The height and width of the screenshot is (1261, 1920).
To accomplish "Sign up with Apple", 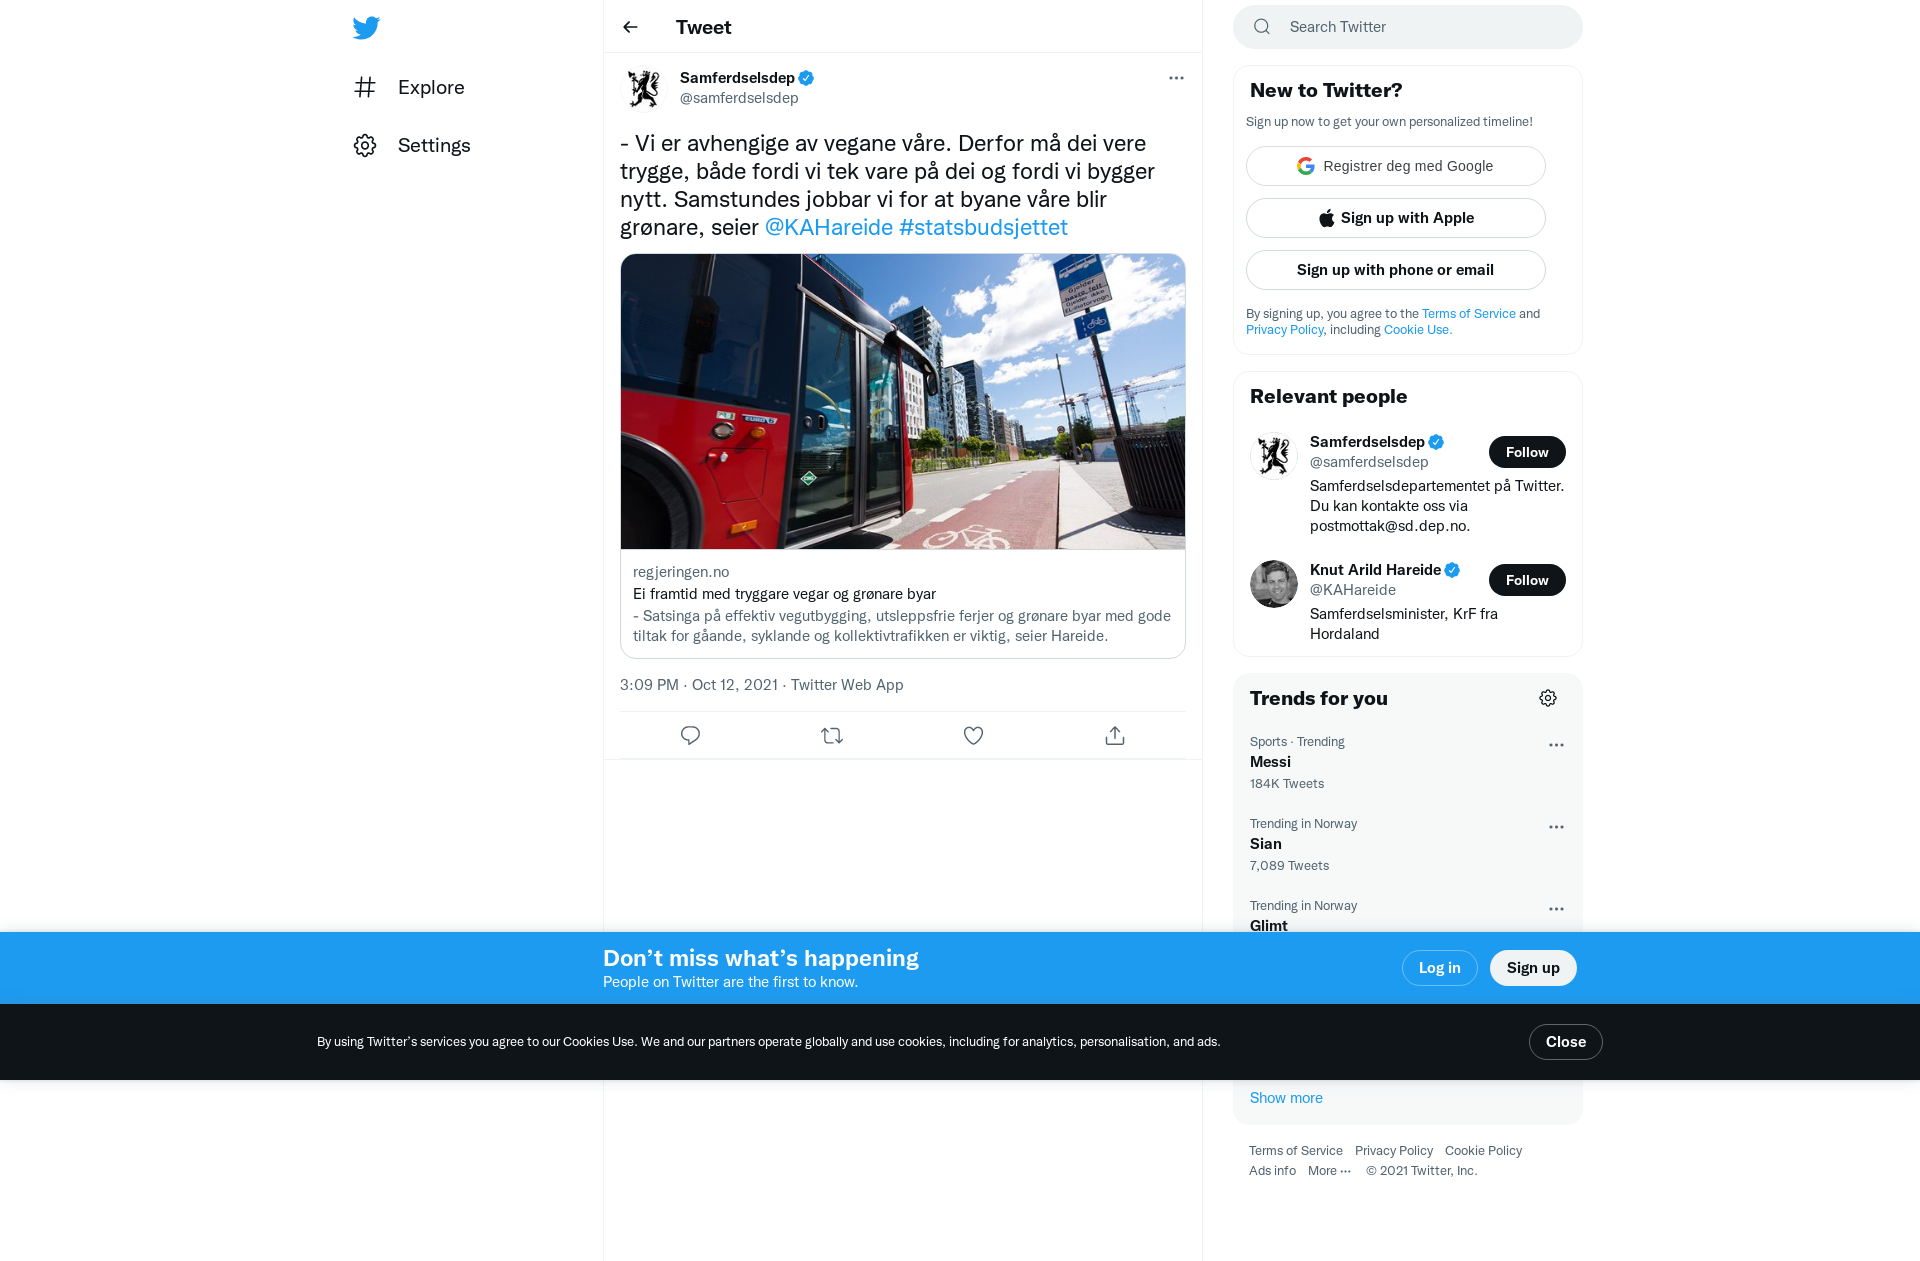I will pos(1395,218).
